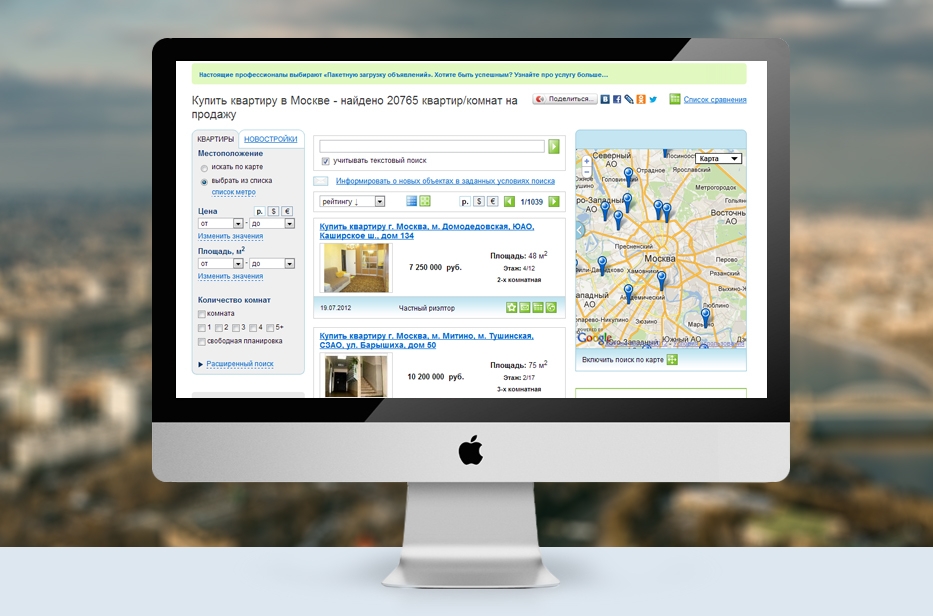
Task: Click the 'список метро' link
Action: [233, 192]
